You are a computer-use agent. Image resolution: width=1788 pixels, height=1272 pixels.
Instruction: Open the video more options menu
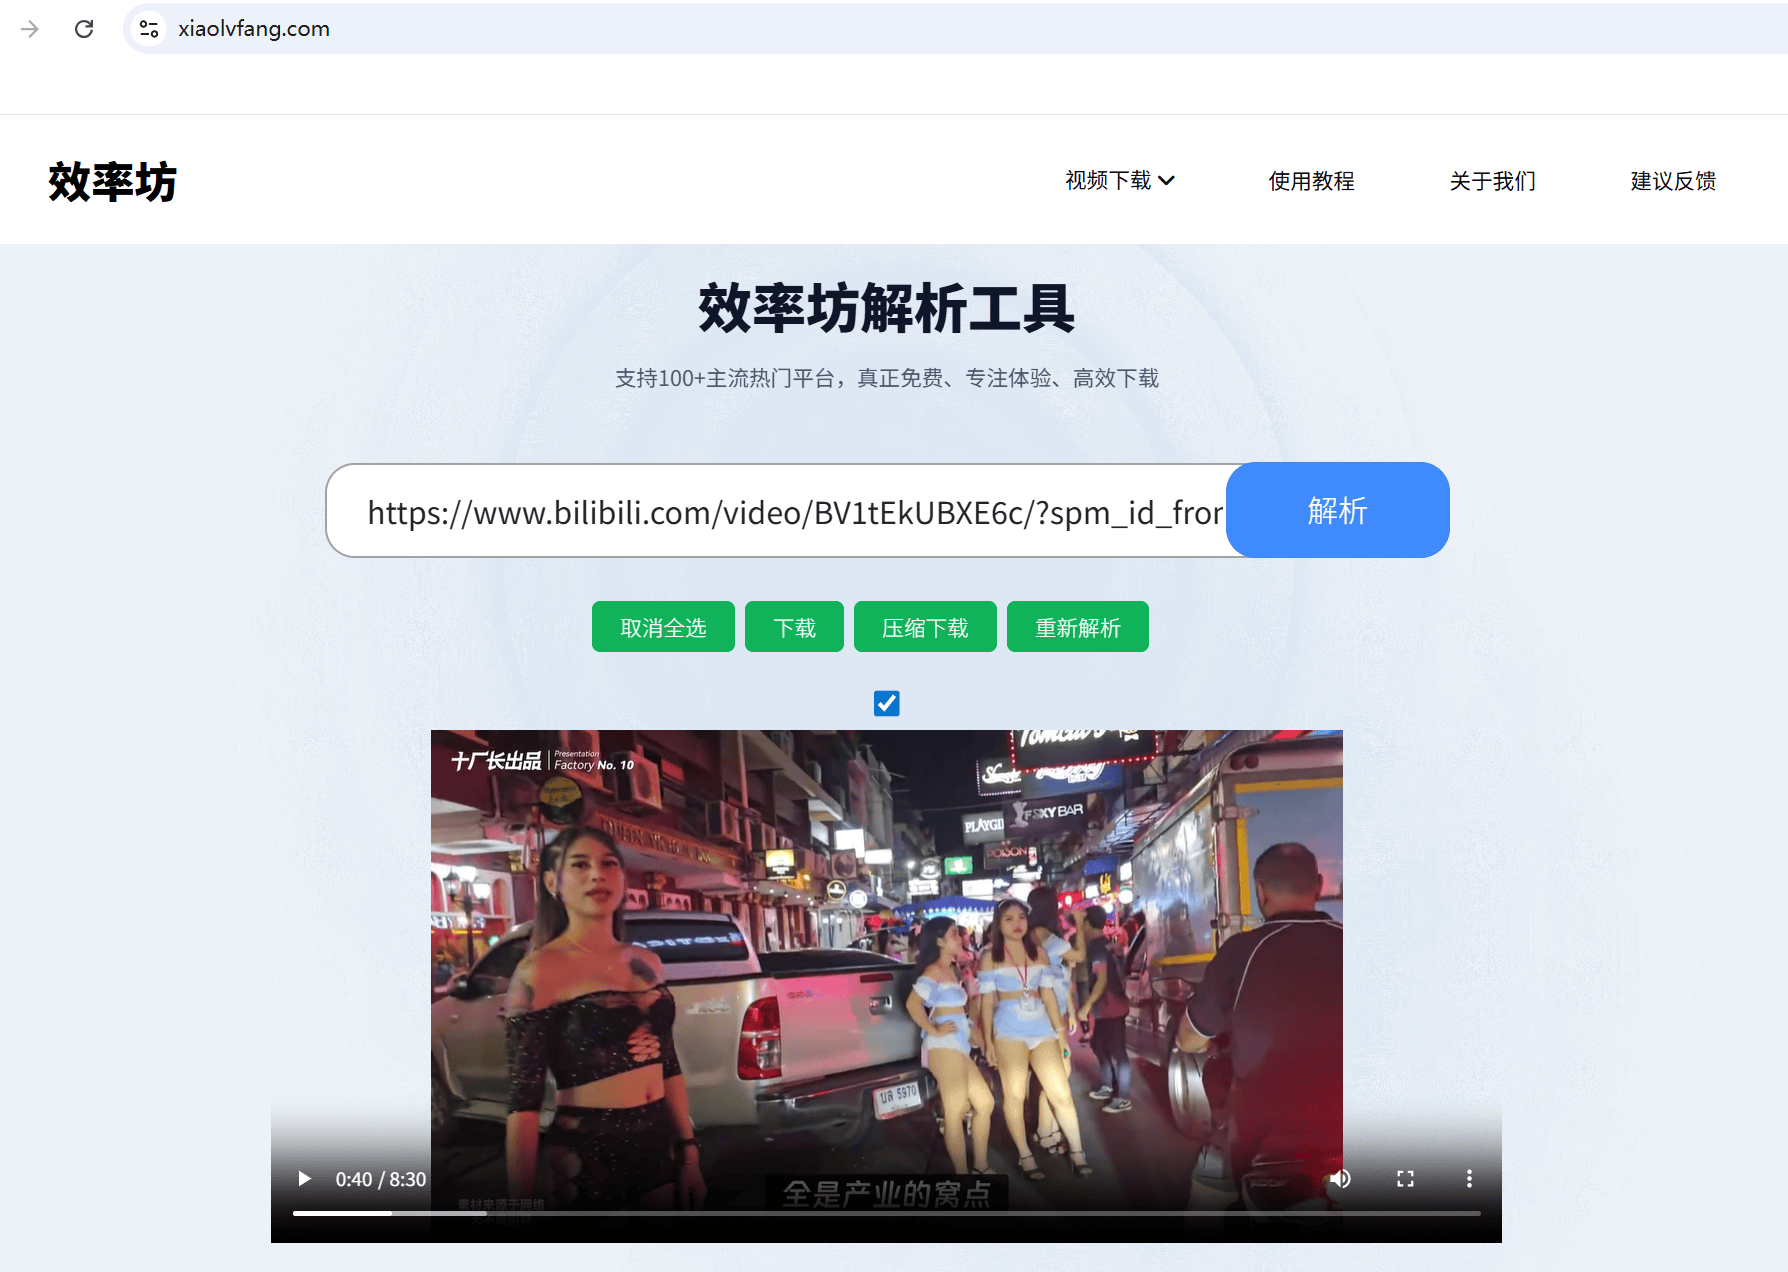click(1469, 1179)
